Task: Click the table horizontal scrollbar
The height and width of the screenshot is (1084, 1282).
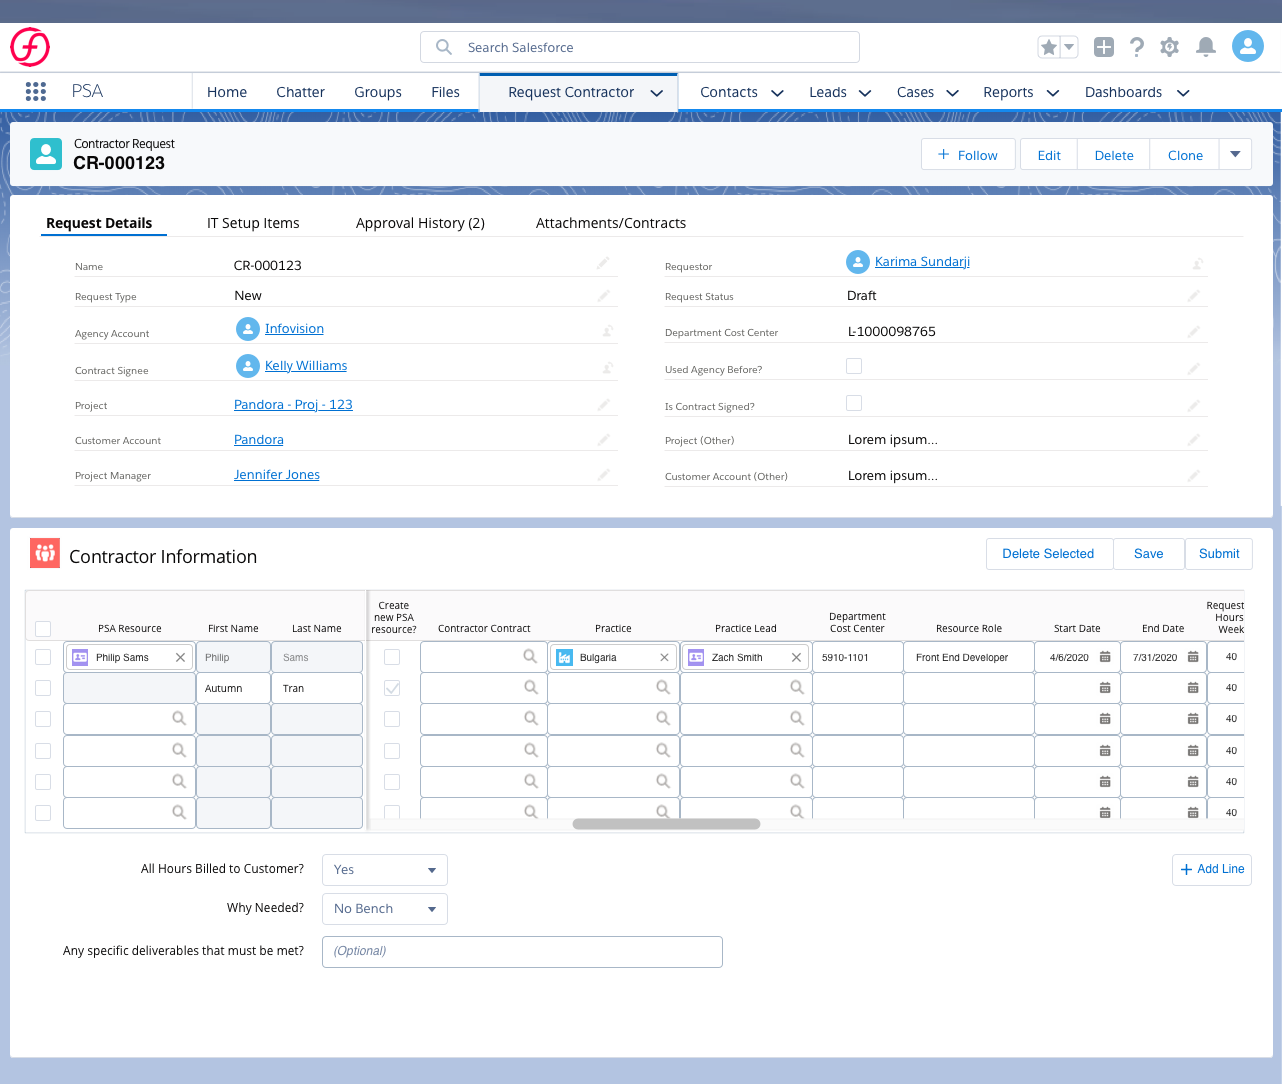Action: 666,824
